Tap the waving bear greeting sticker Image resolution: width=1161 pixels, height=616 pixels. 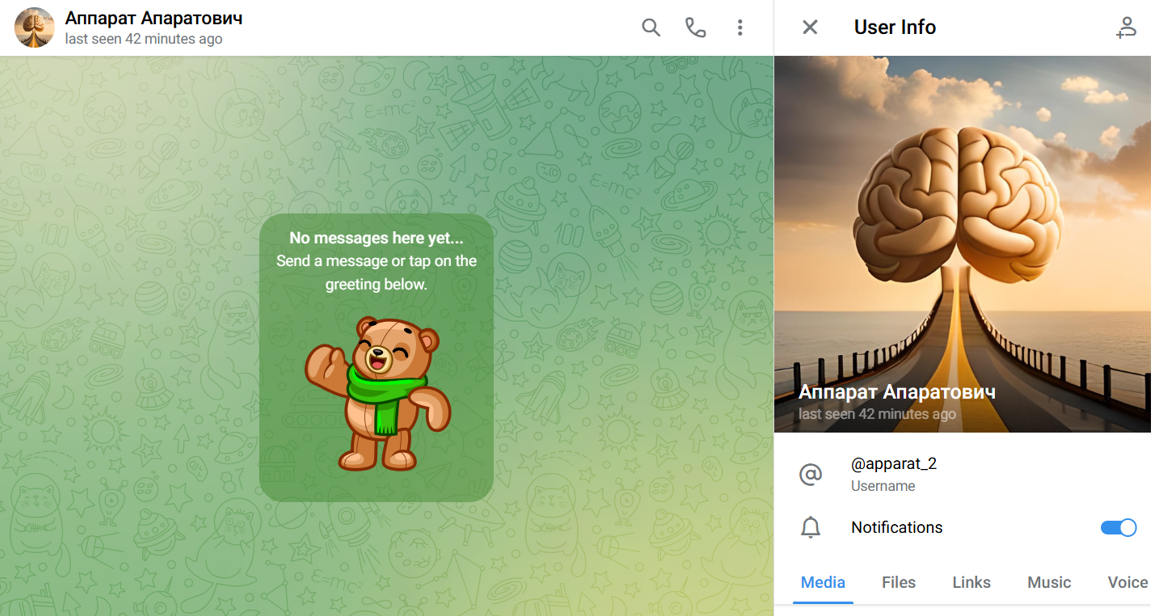point(377,394)
